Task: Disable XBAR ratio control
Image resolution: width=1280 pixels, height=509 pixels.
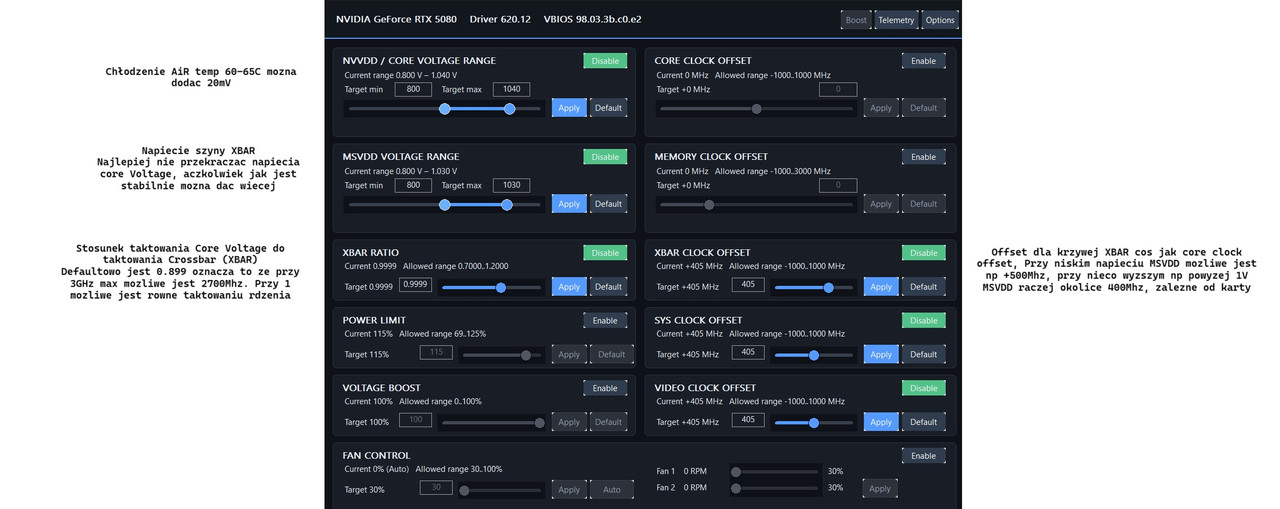Action: point(605,253)
